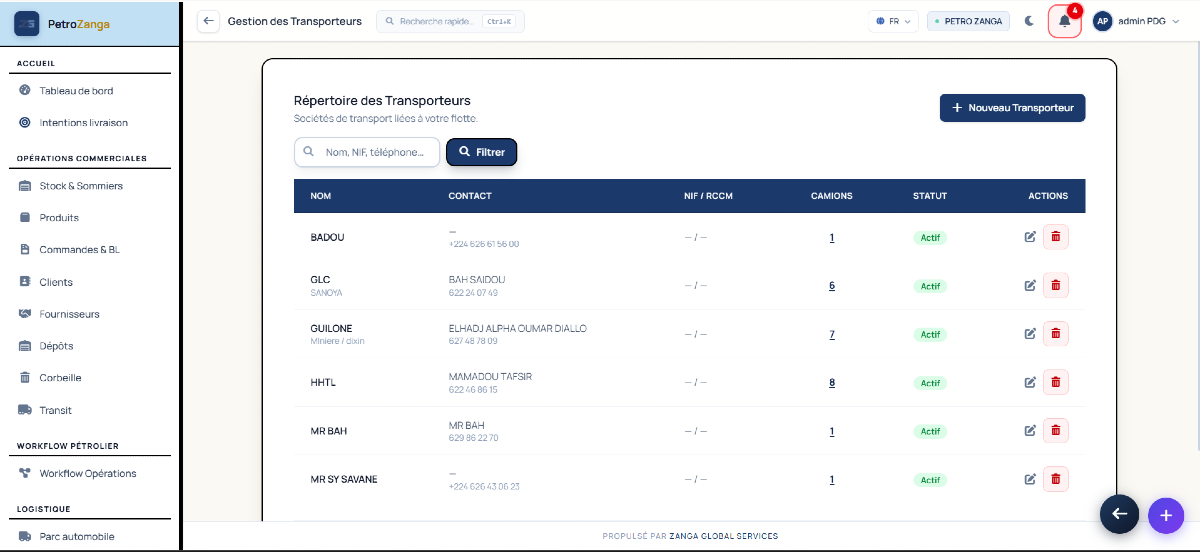Click the dark floating back arrow button

tap(1120, 514)
